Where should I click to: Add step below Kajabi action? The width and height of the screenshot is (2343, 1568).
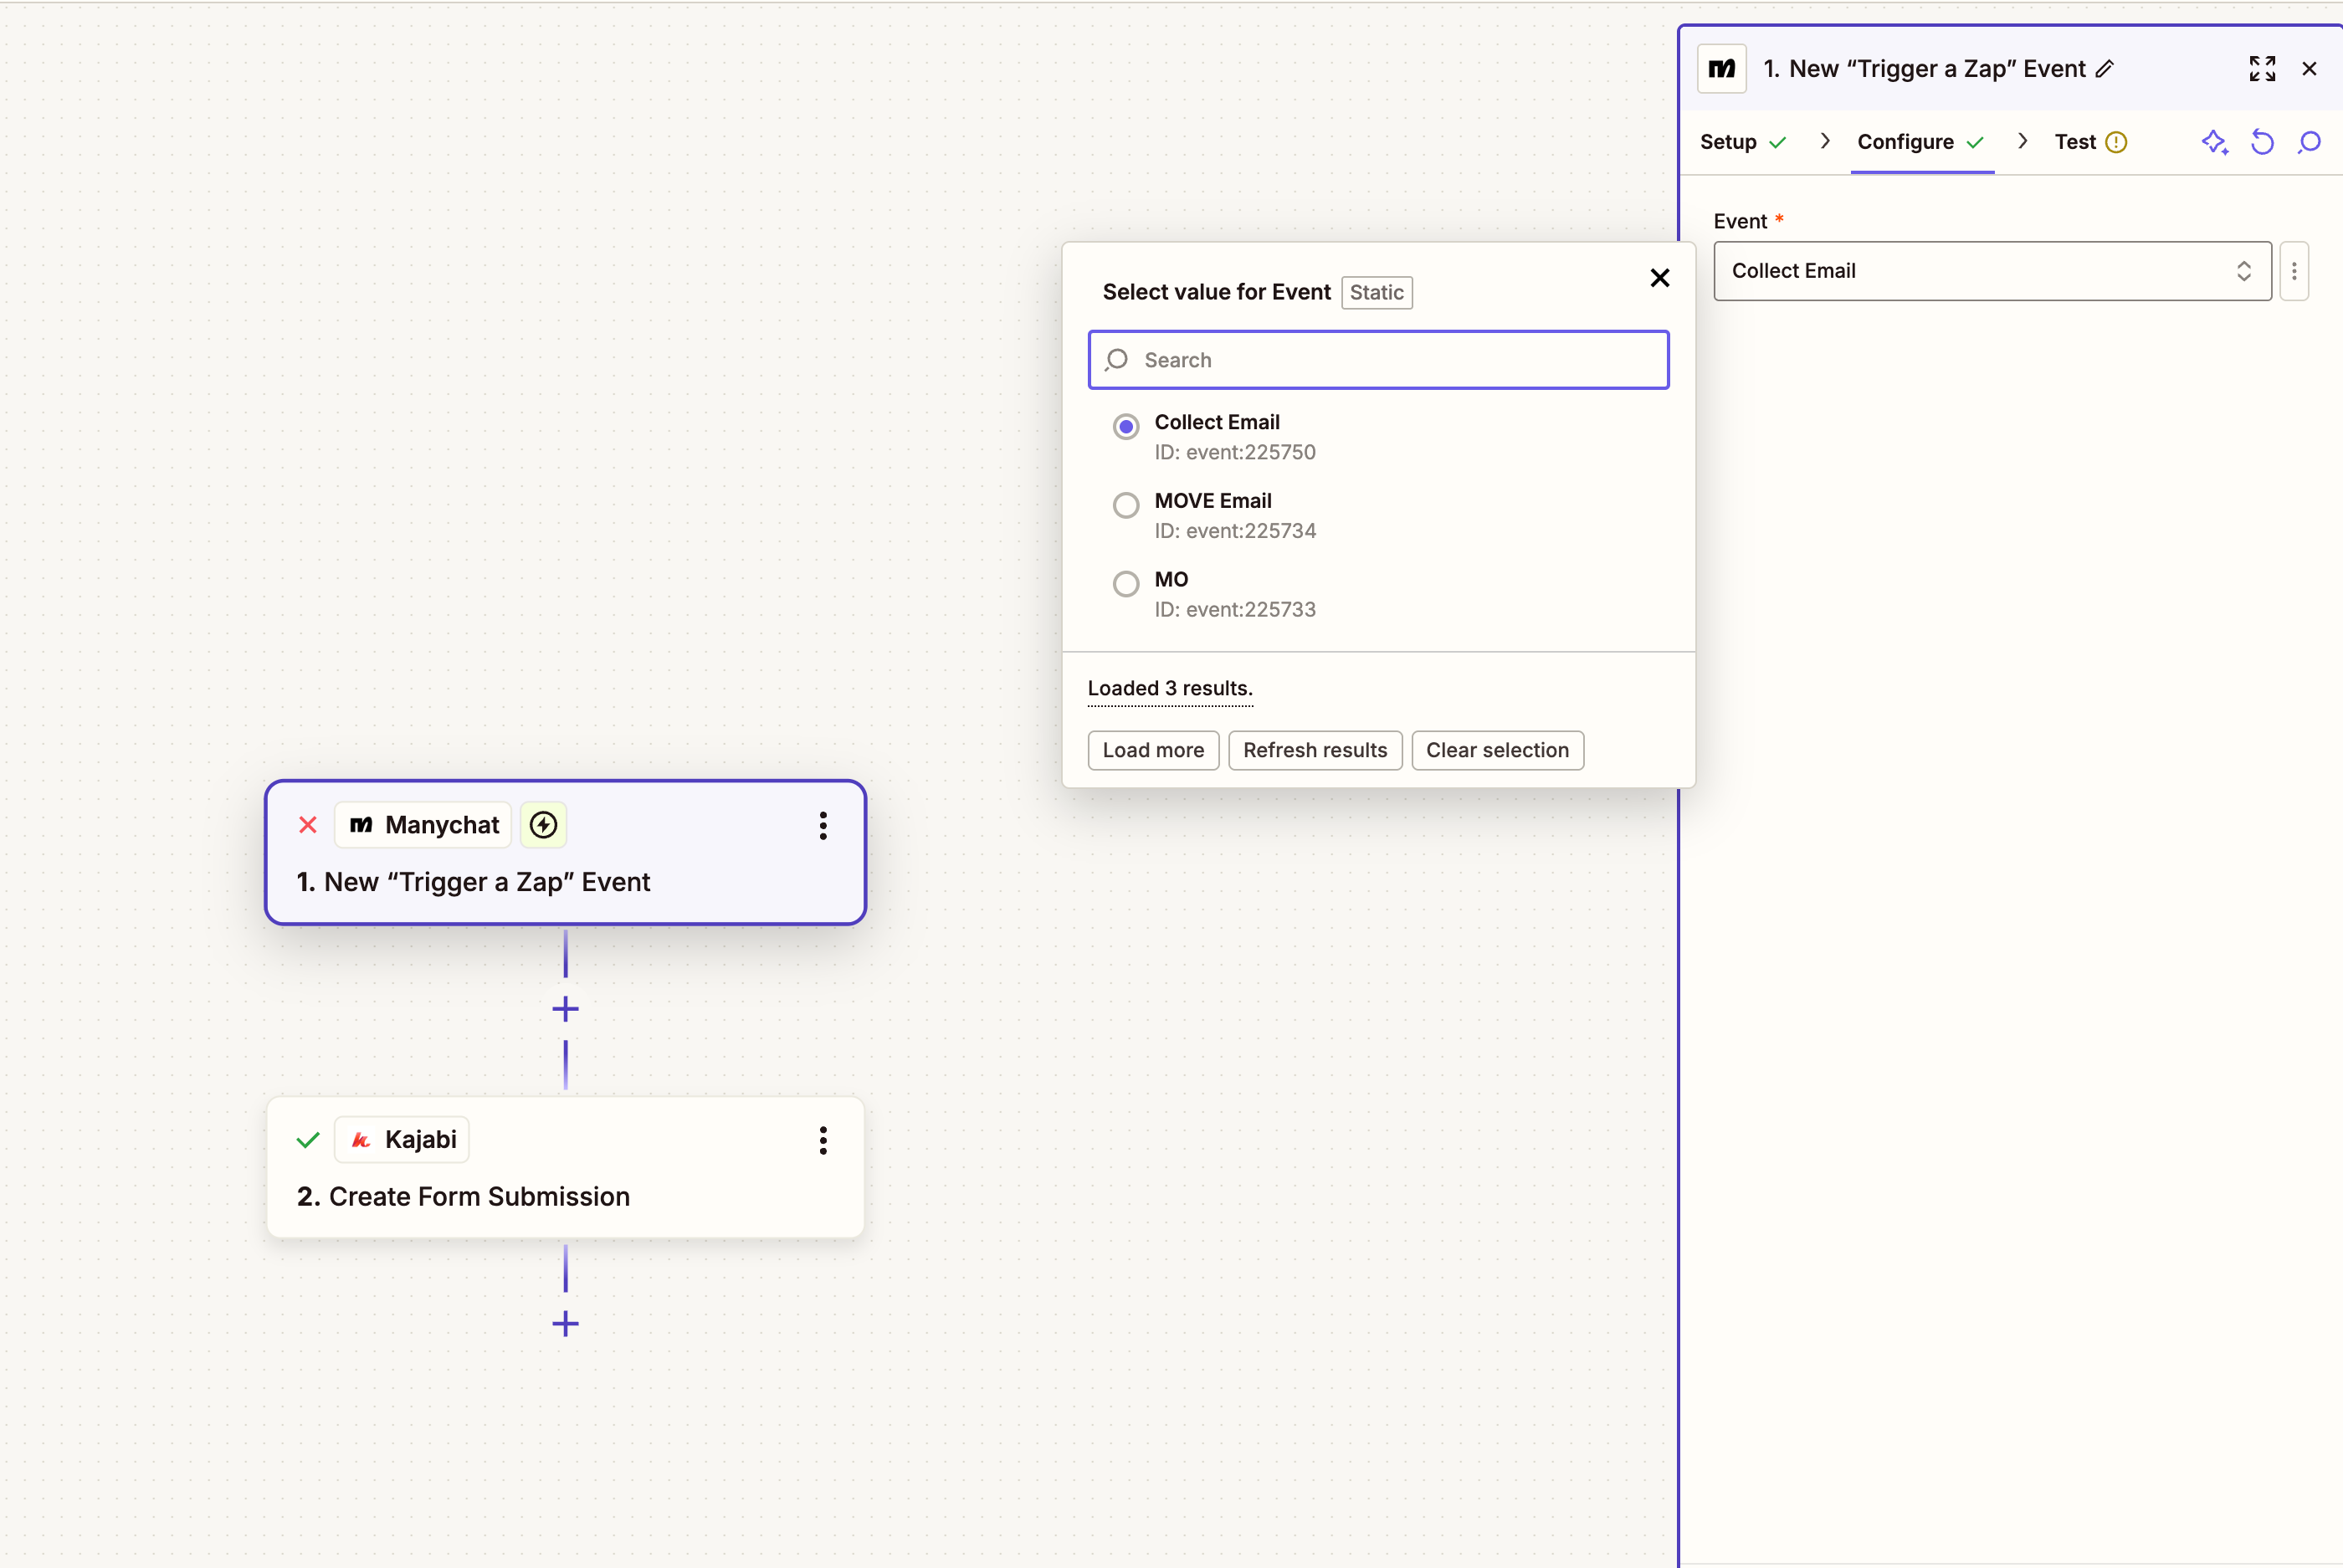[565, 1324]
